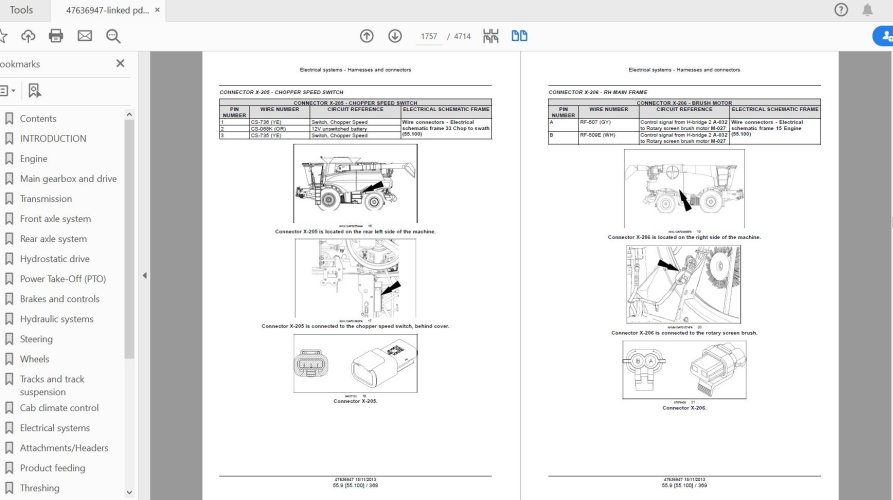Click the Connector X-206 plug illustration
This screenshot has height=500, width=893.
point(684,370)
